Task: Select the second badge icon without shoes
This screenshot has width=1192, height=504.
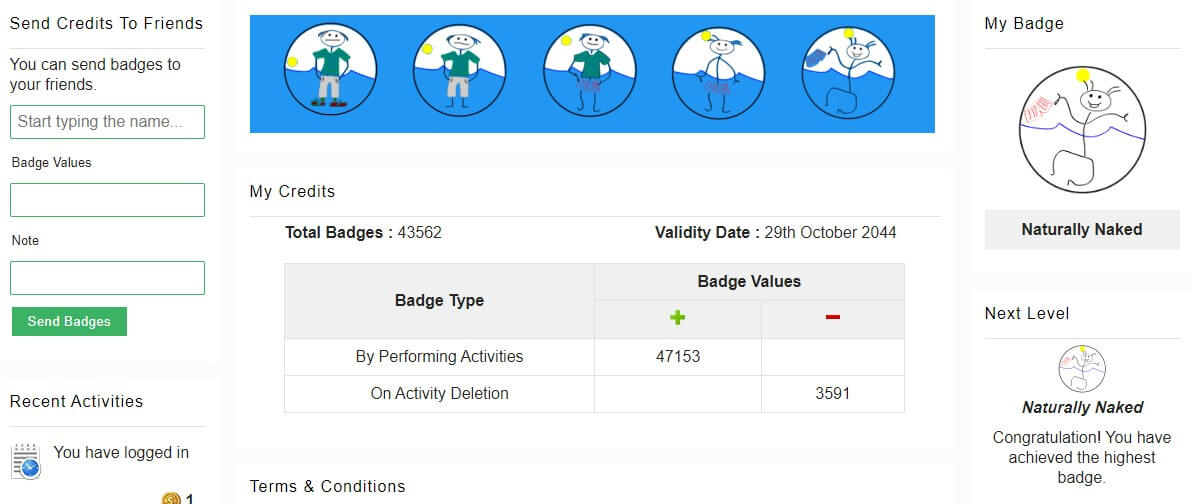Action: click(x=460, y=70)
